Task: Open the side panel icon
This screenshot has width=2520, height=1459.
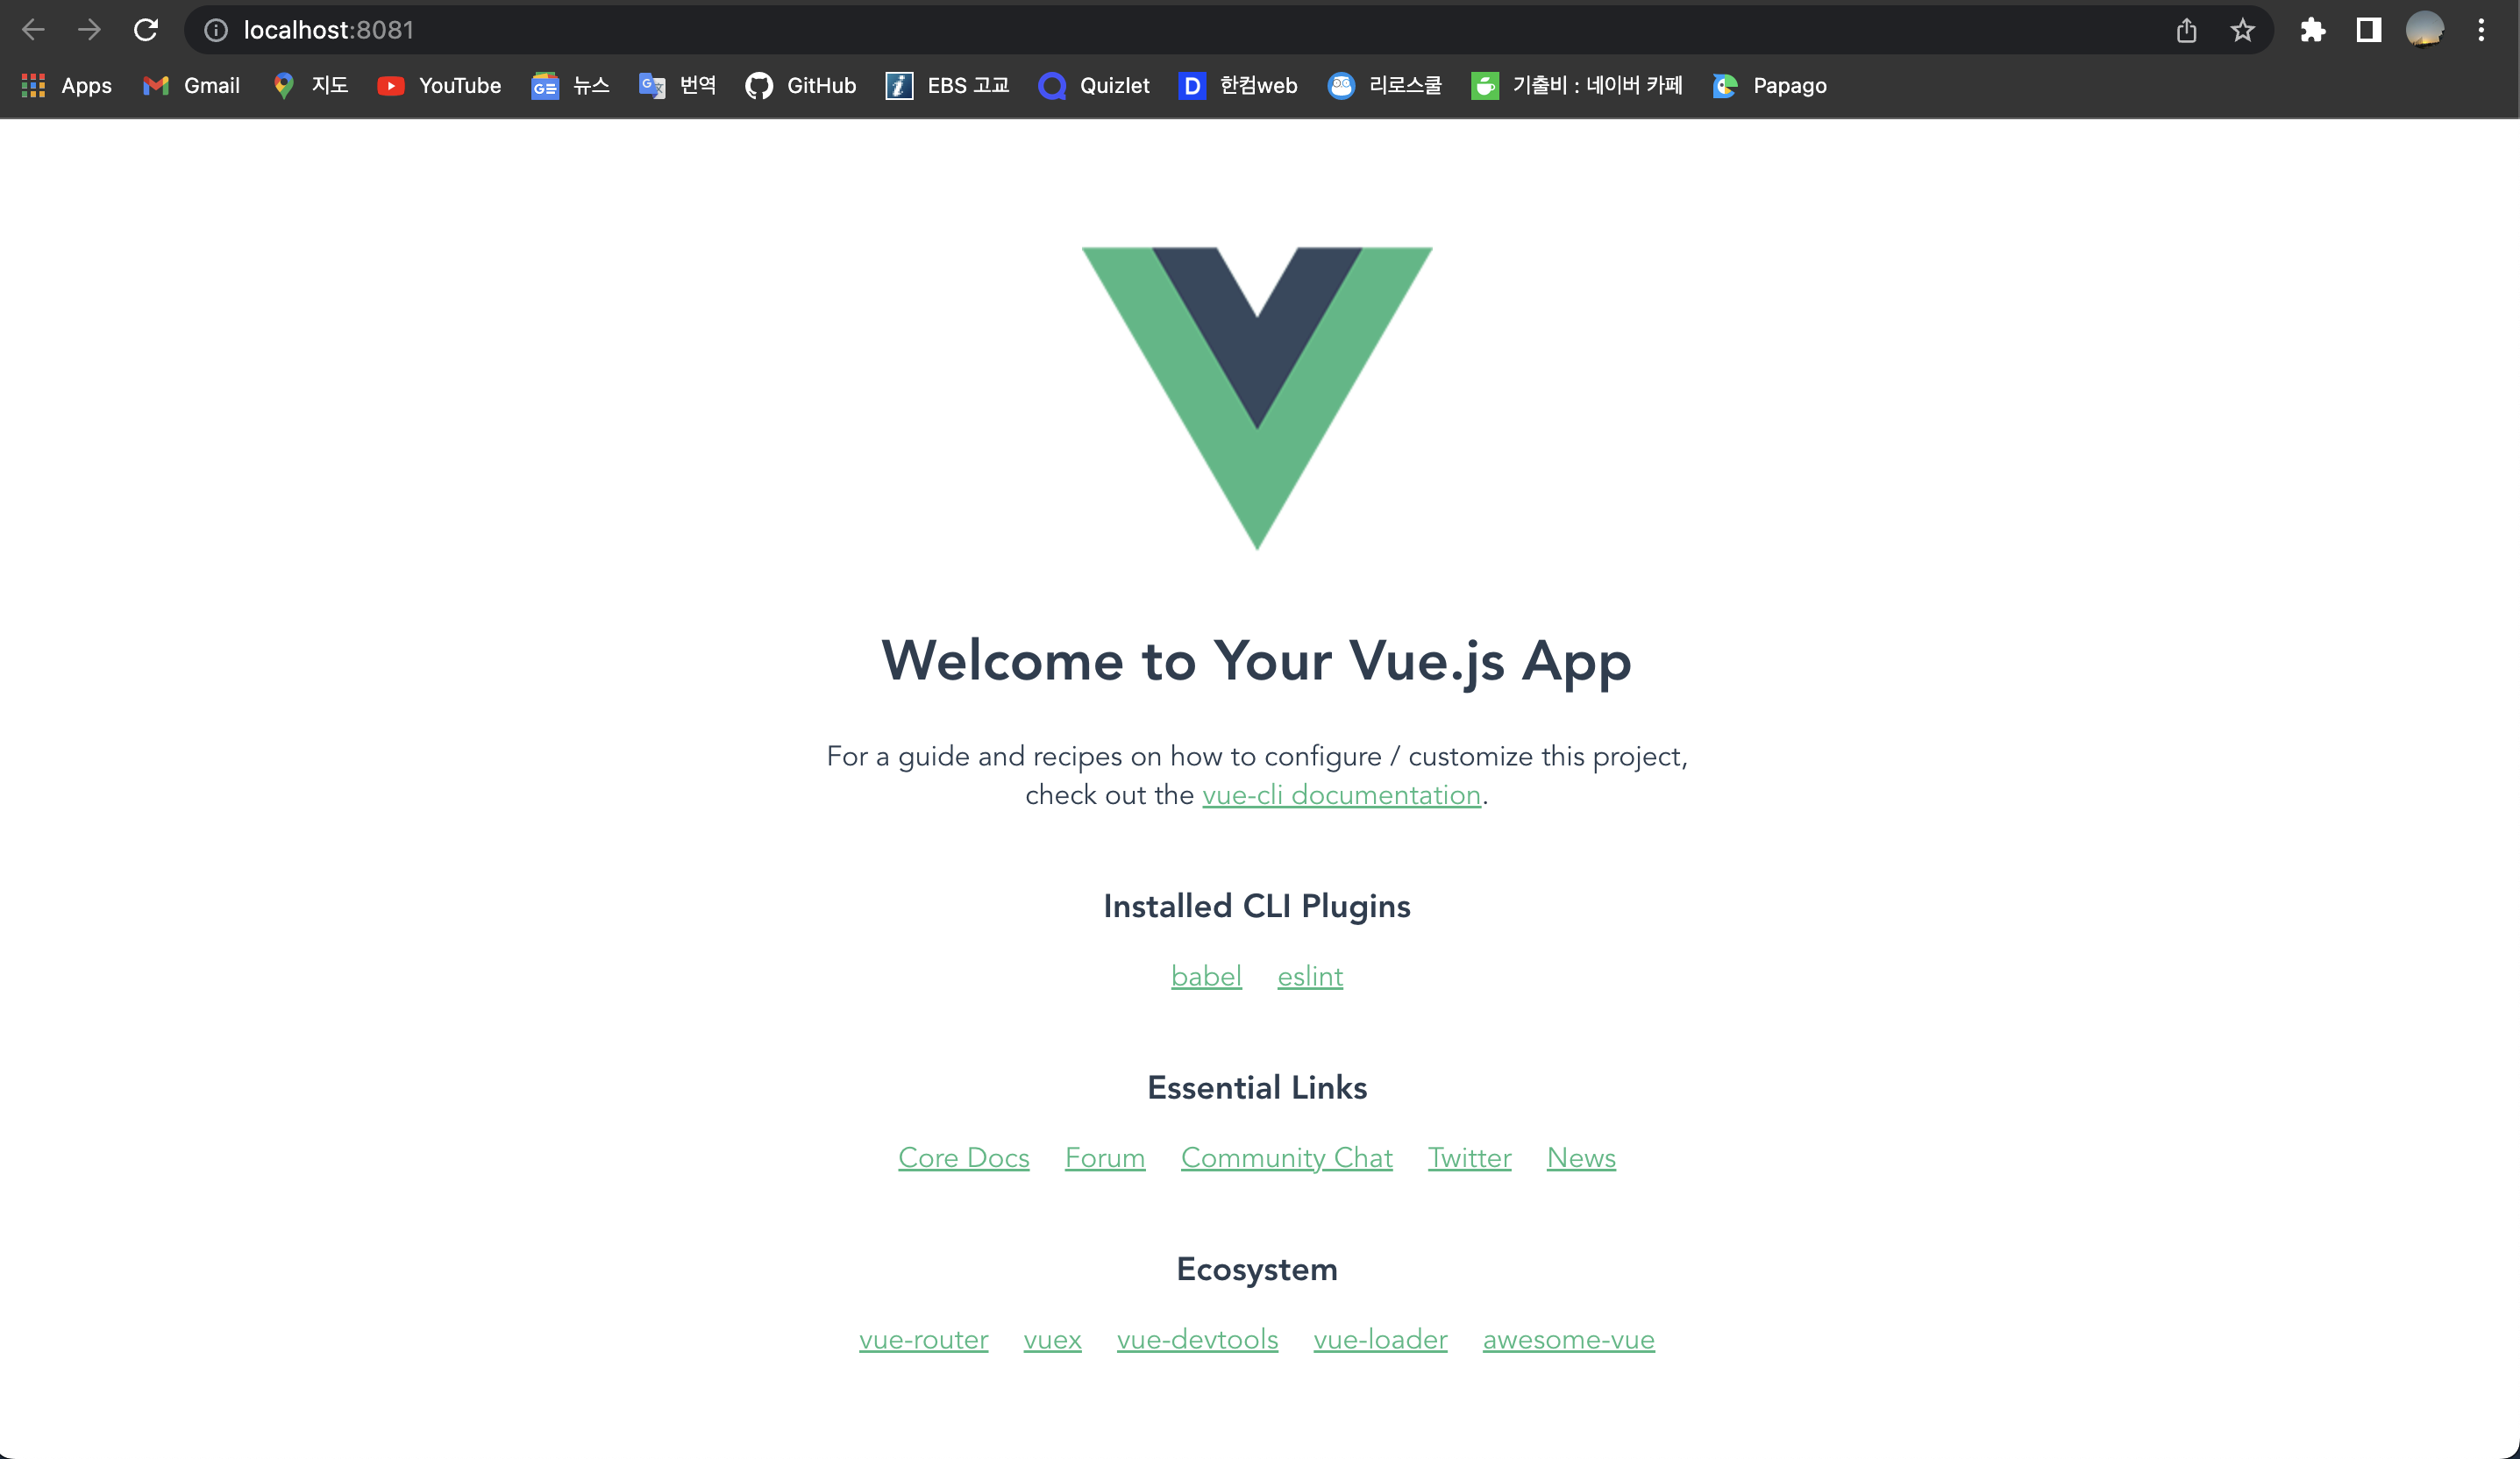Action: (2369, 30)
